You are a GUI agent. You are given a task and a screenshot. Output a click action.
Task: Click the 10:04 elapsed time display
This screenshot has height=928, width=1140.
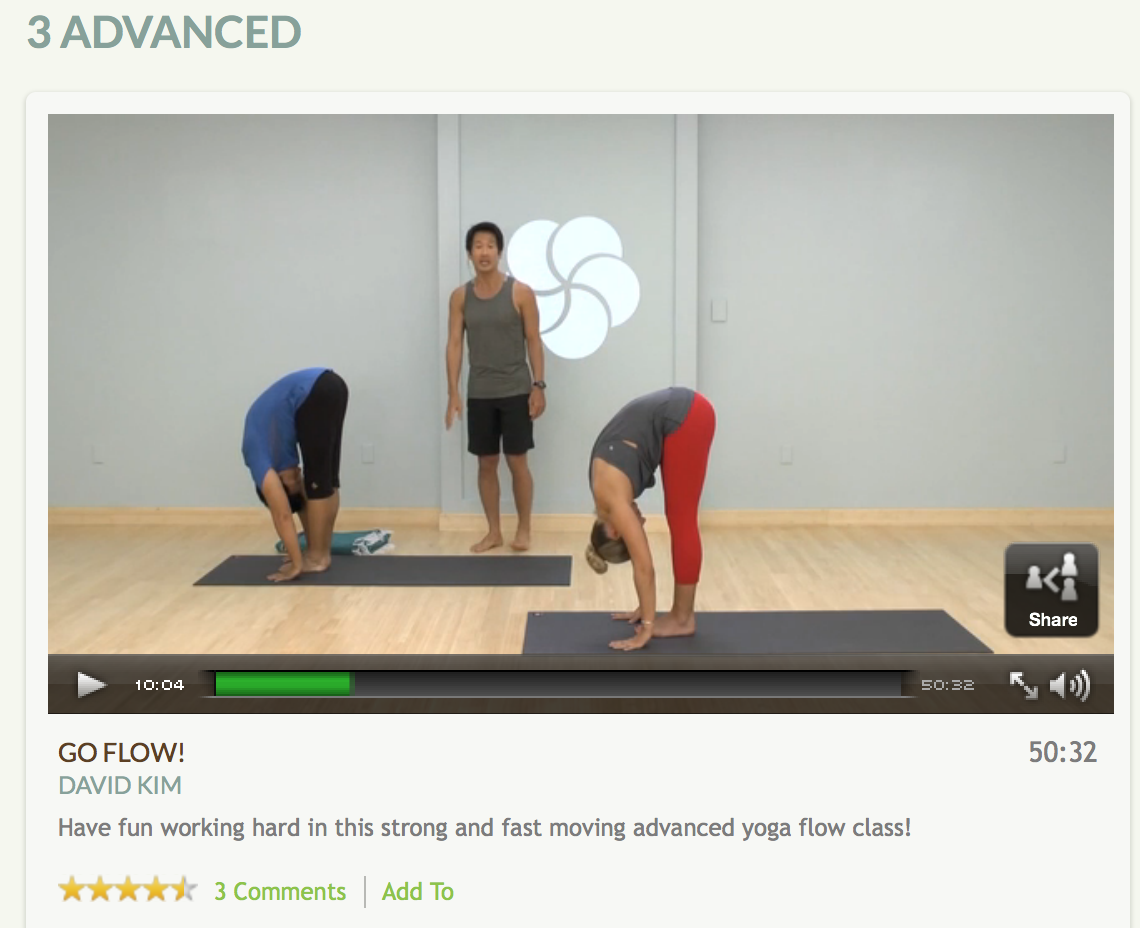click(x=159, y=685)
